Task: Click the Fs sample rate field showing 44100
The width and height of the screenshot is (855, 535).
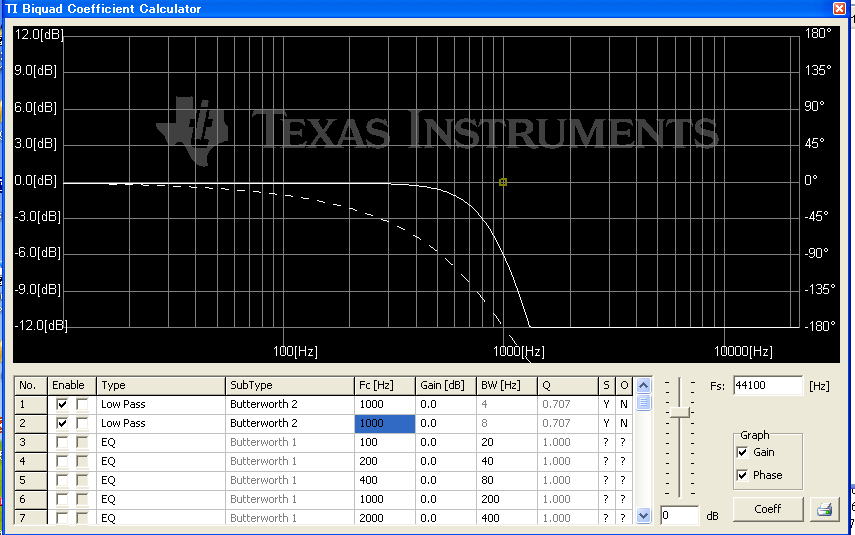Action: tap(768, 386)
